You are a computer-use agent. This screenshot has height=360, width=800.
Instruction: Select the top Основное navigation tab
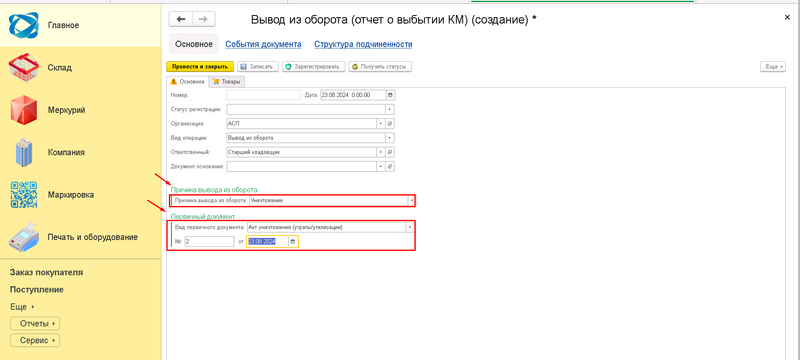pyautogui.click(x=194, y=44)
